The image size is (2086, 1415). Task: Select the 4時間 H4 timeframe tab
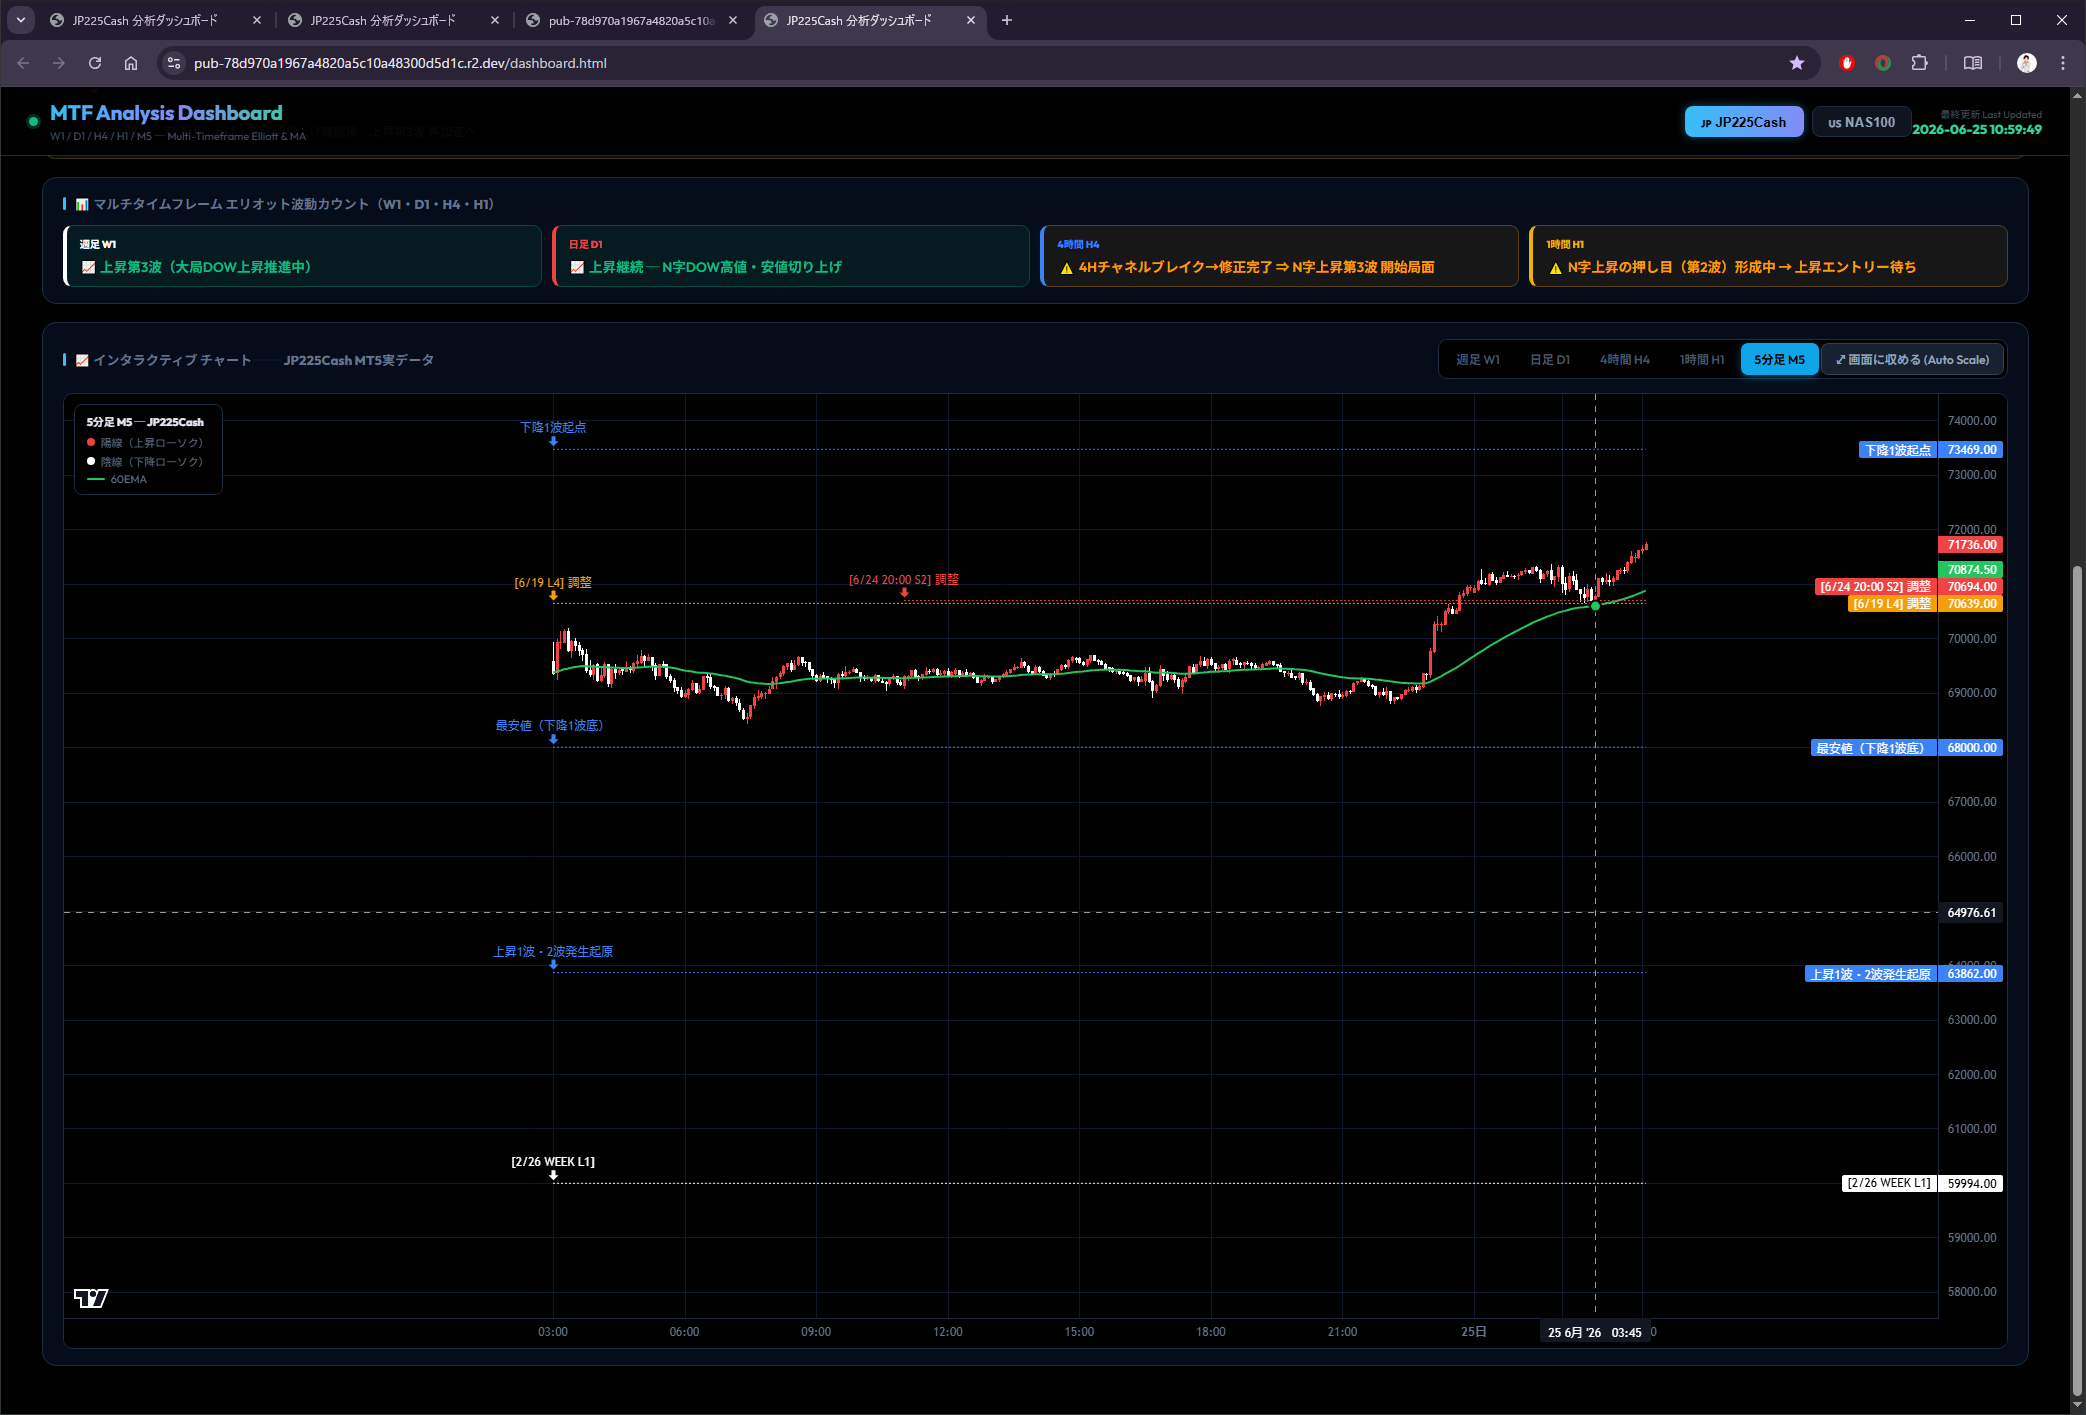tap(1625, 359)
